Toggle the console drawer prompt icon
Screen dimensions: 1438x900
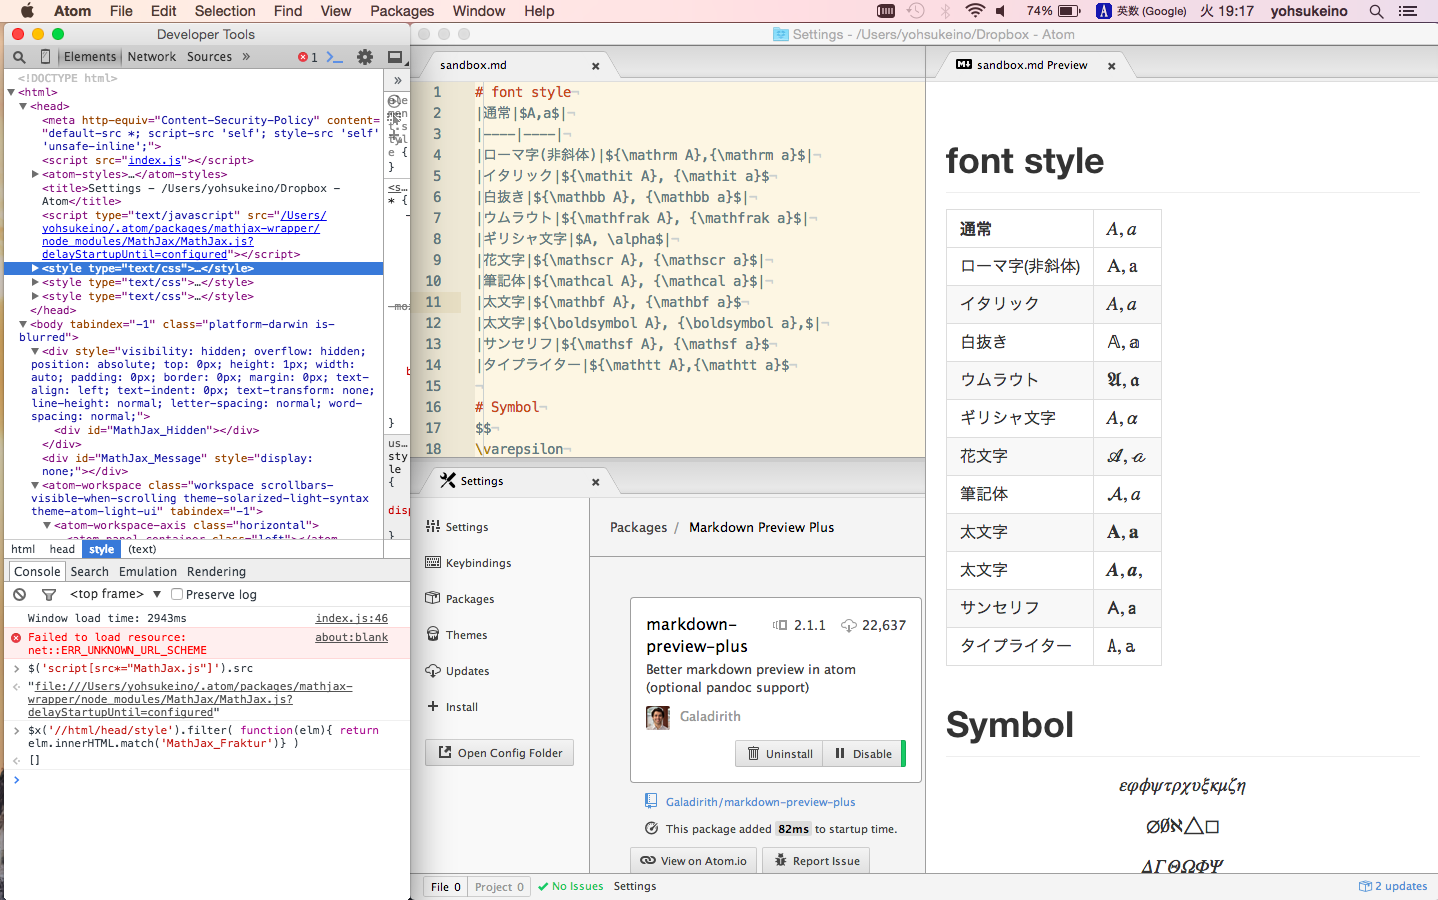click(x=335, y=57)
